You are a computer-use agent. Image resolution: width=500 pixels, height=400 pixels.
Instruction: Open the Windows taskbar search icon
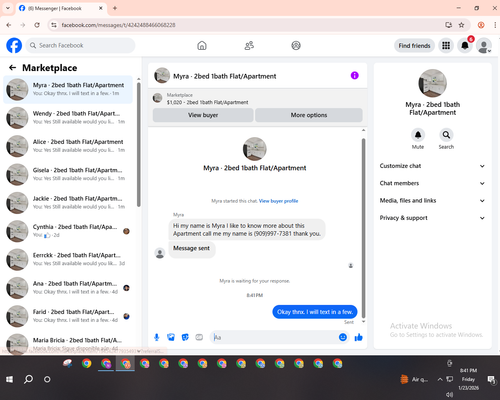[x=29, y=379]
